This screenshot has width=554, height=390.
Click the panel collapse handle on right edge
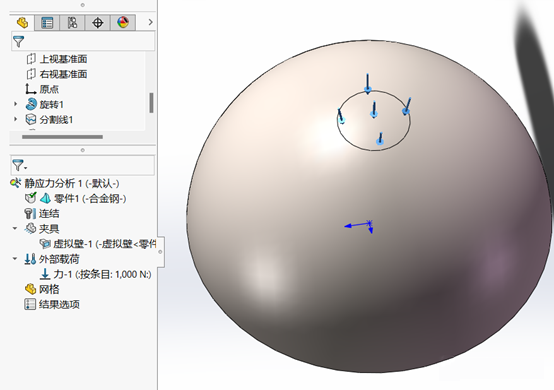160,252
